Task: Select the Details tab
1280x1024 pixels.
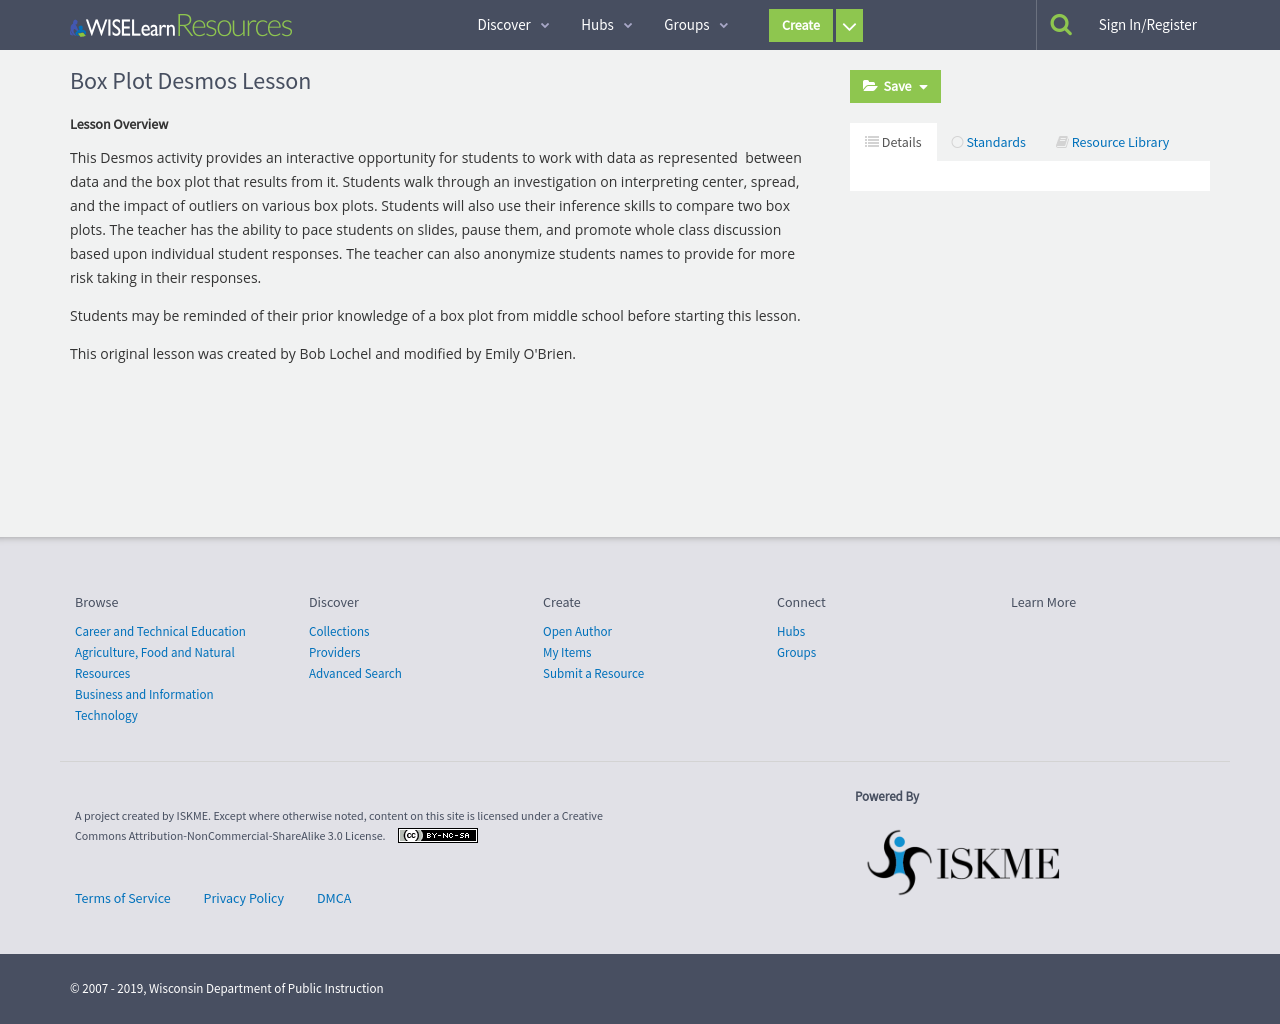Action: pyautogui.click(x=893, y=142)
